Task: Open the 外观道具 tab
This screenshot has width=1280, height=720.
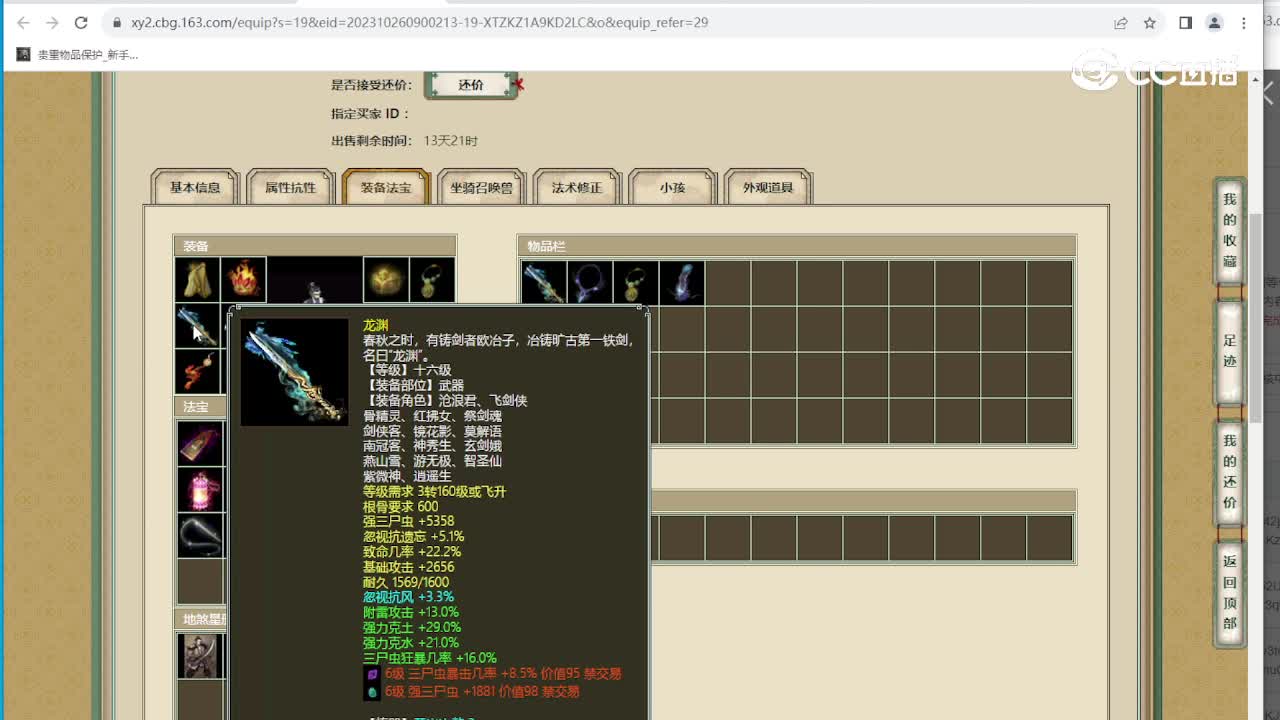Action: coord(768,187)
